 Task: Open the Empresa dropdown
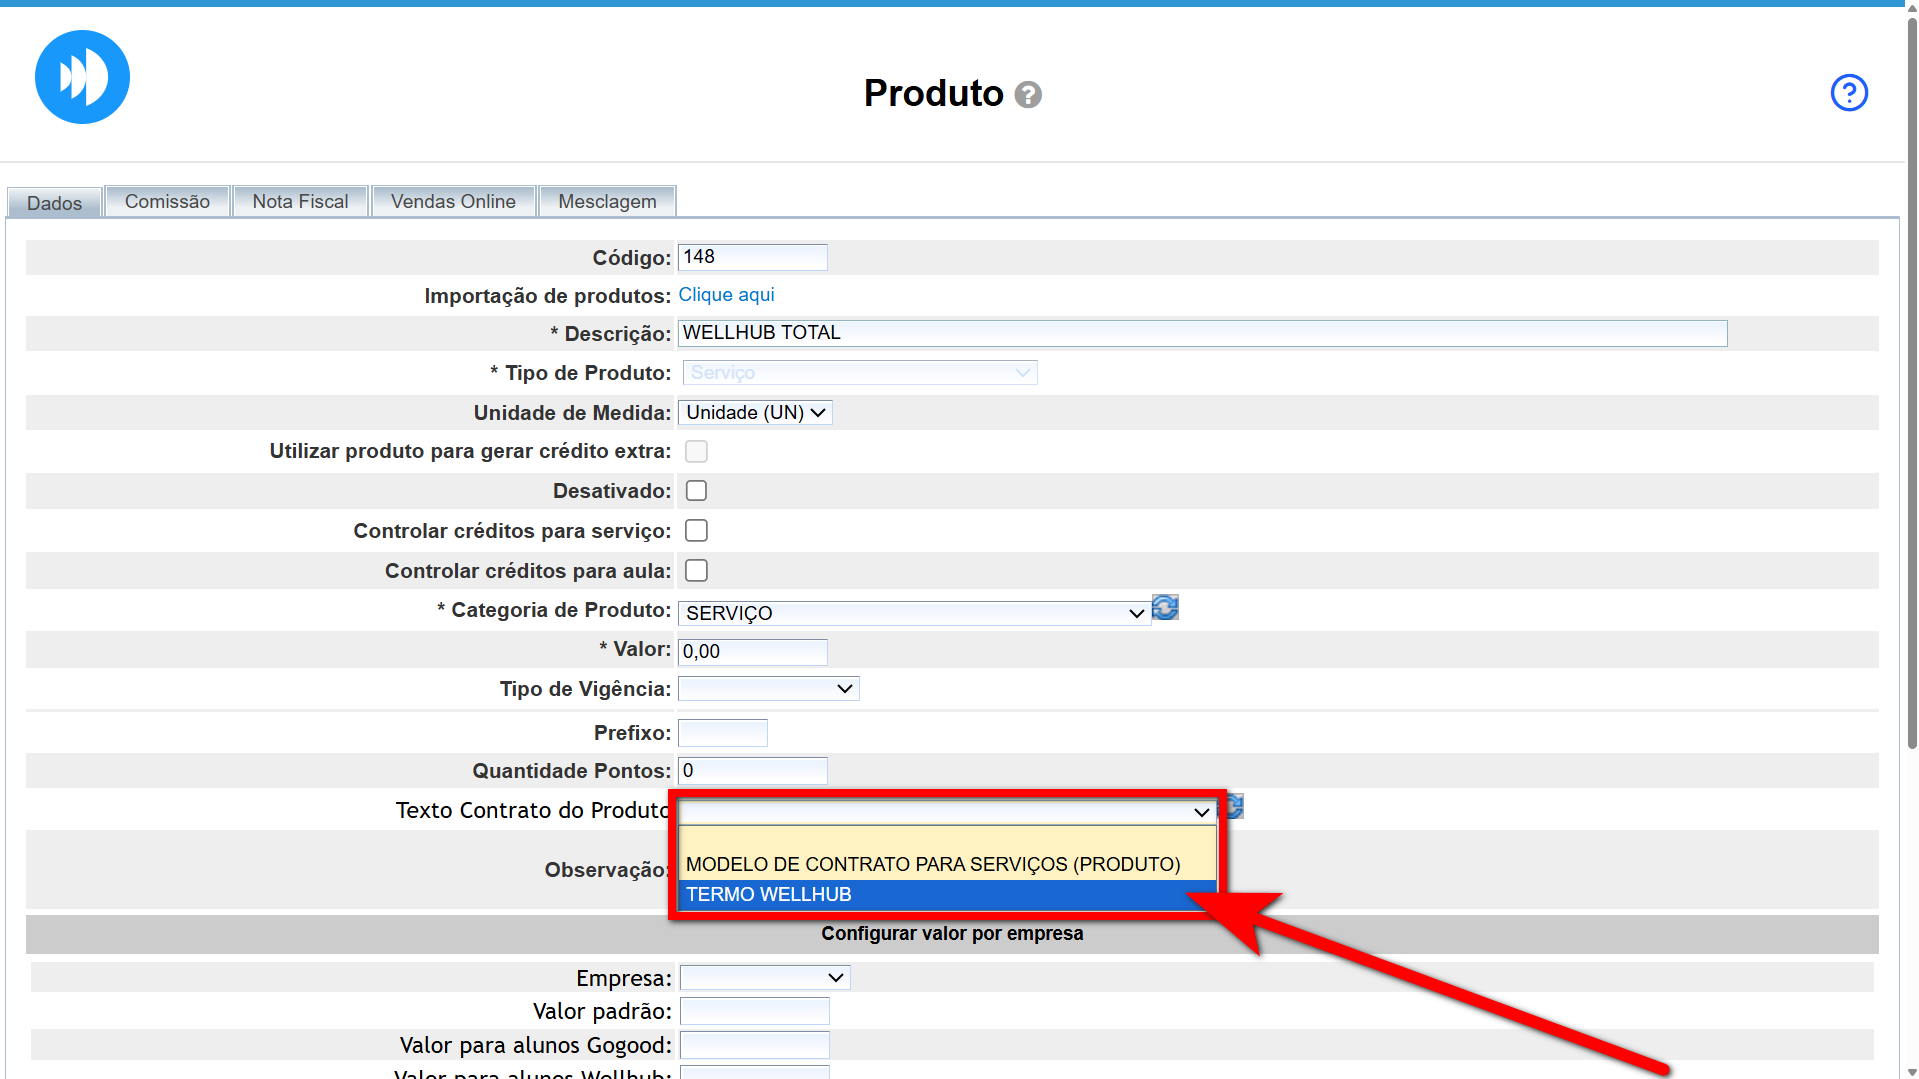[764, 978]
